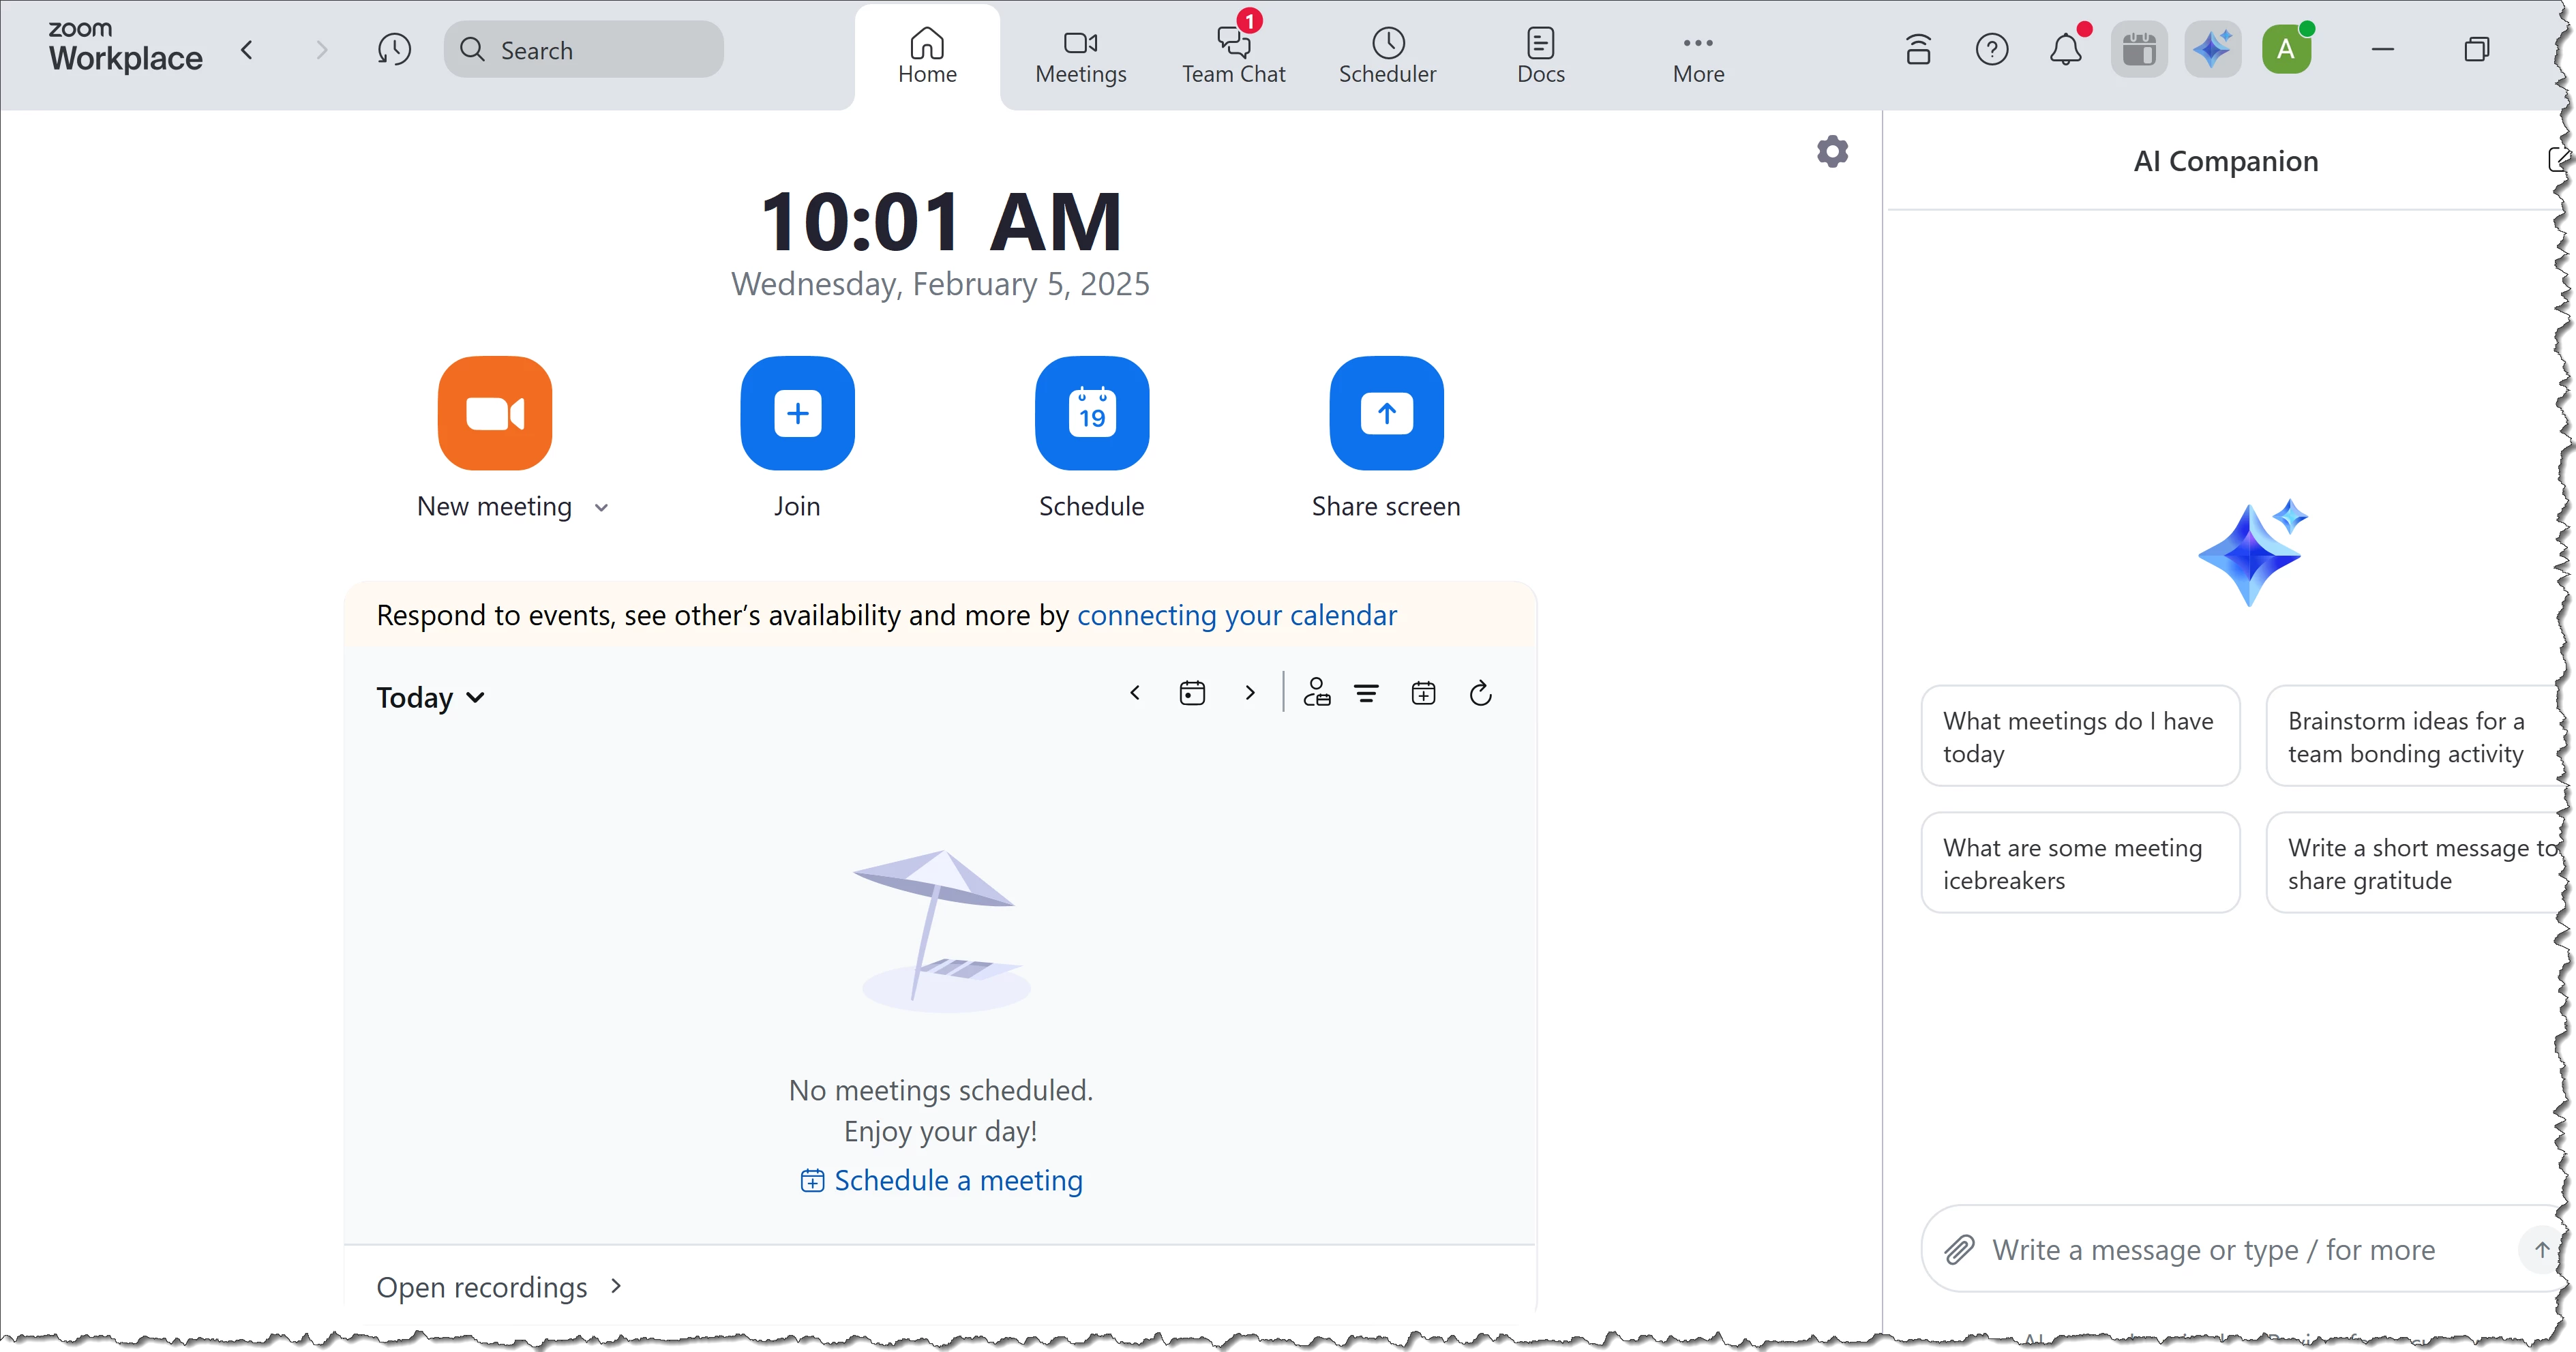Viewport: 2576px width, 1352px height.
Task: Open the More menu tab
Action: point(1698,55)
